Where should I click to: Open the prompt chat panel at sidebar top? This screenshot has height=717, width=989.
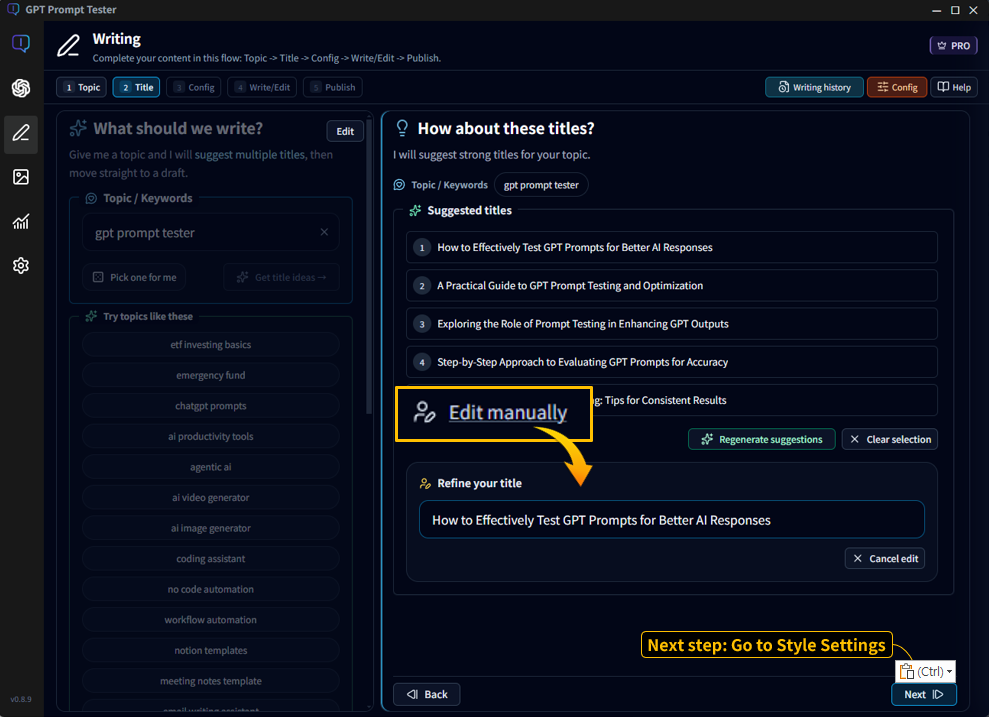20,43
